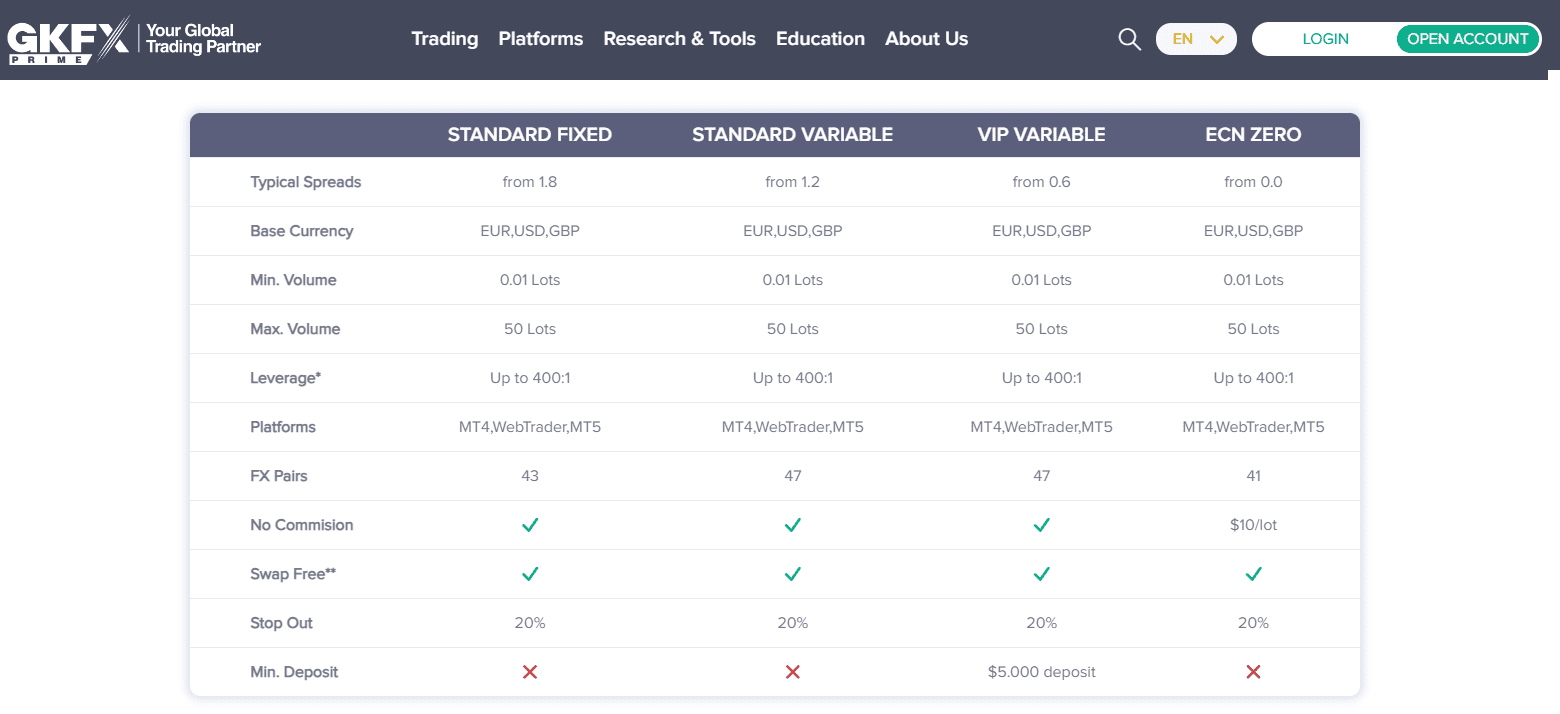
Task: Open the EN language dropdown
Action: tap(1196, 39)
